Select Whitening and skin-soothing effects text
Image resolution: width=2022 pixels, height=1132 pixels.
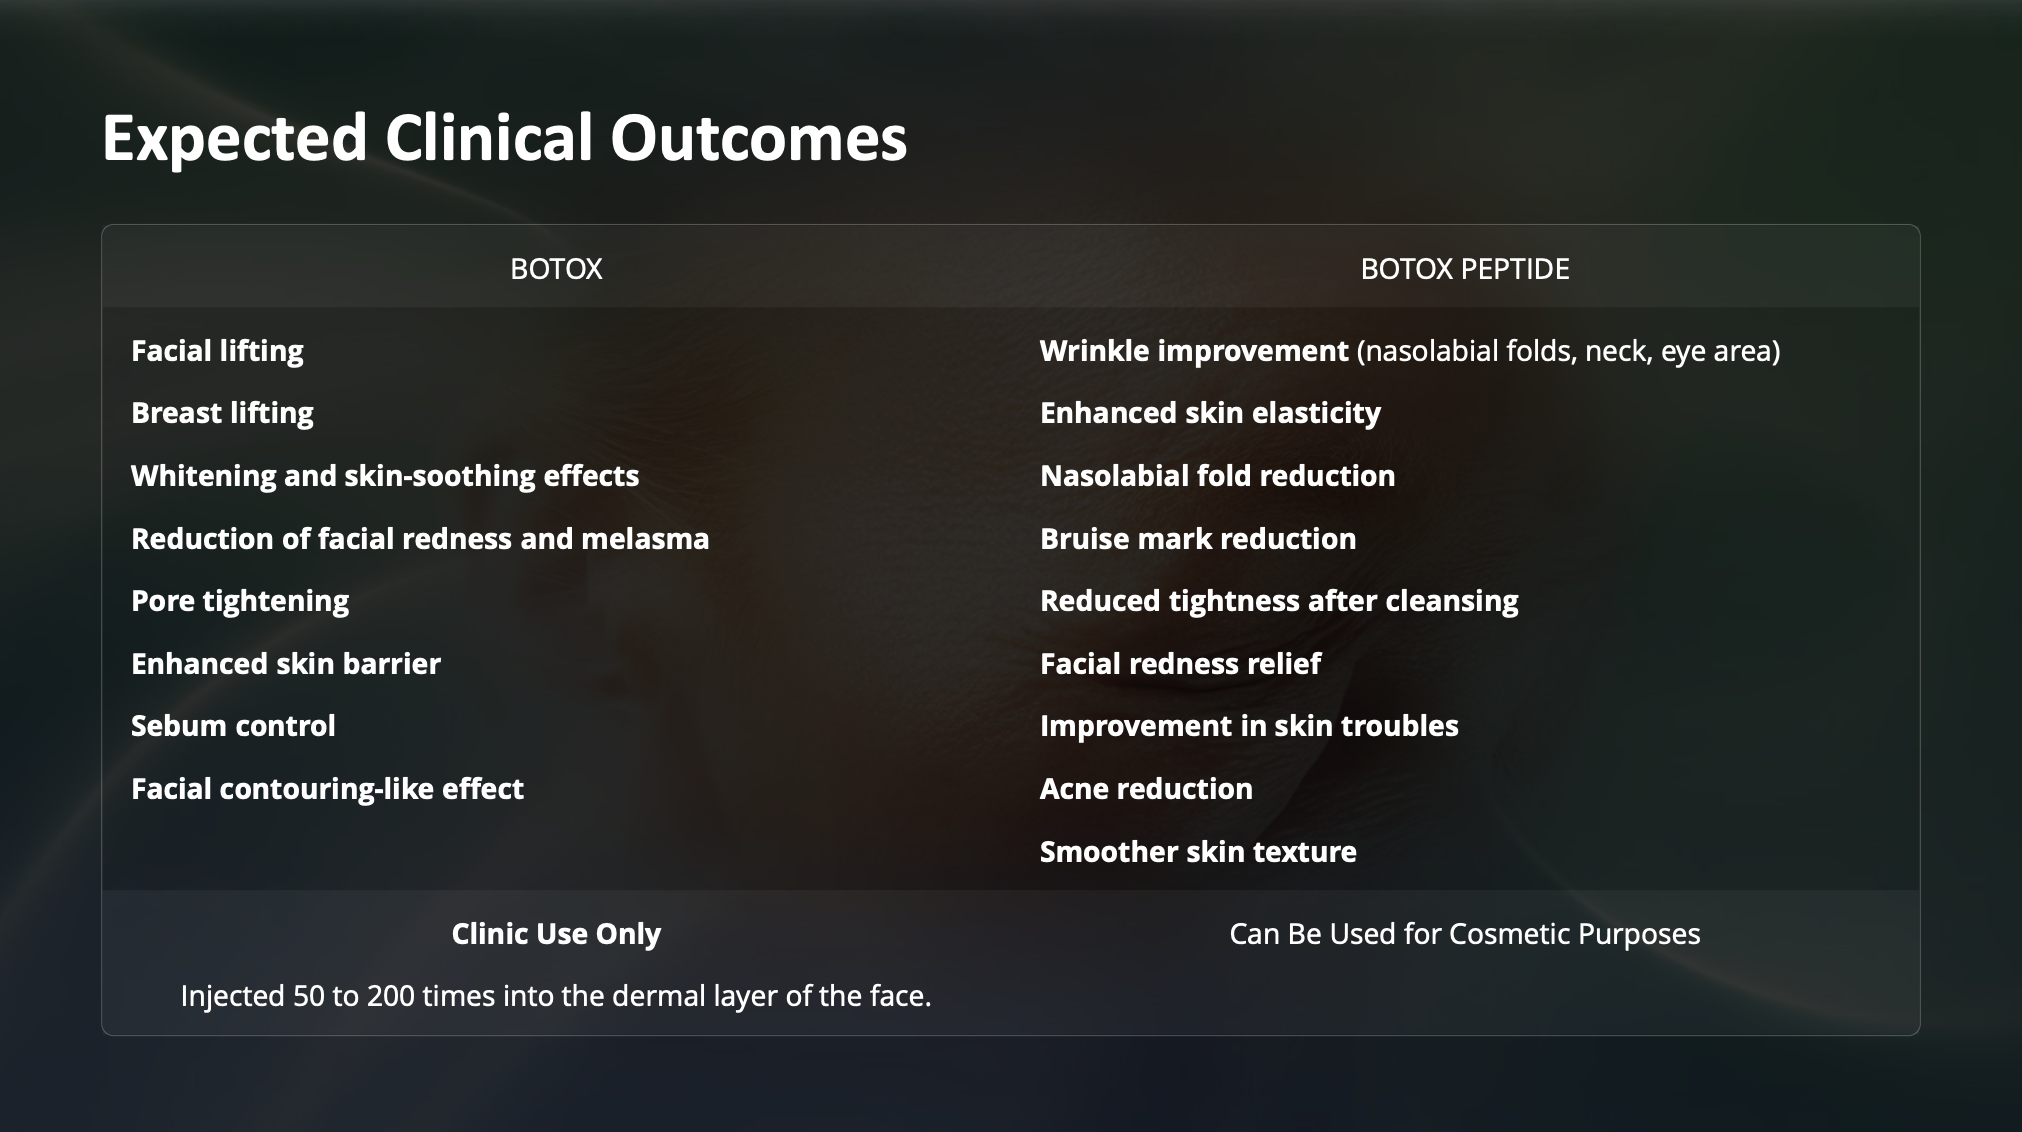pos(385,476)
